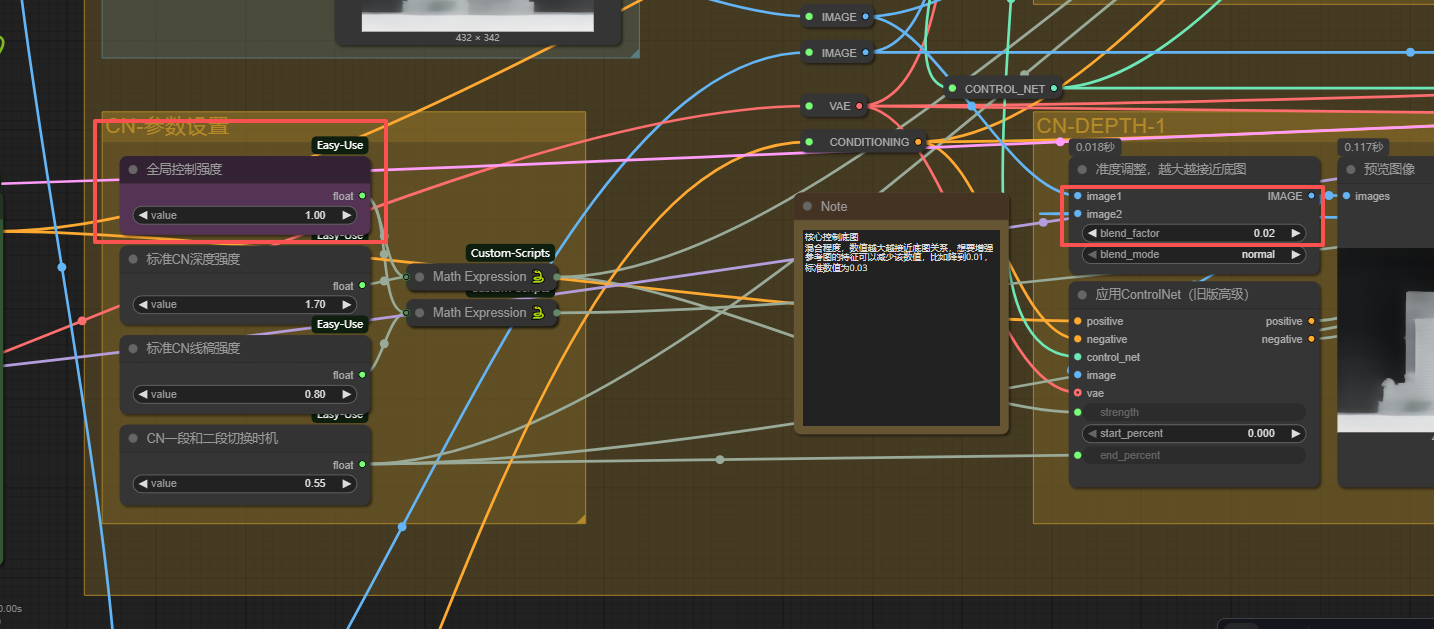This screenshot has height=629, width=1434.
Task: Click the CONTROL_NET reroute input dot
Action: [952, 88]
